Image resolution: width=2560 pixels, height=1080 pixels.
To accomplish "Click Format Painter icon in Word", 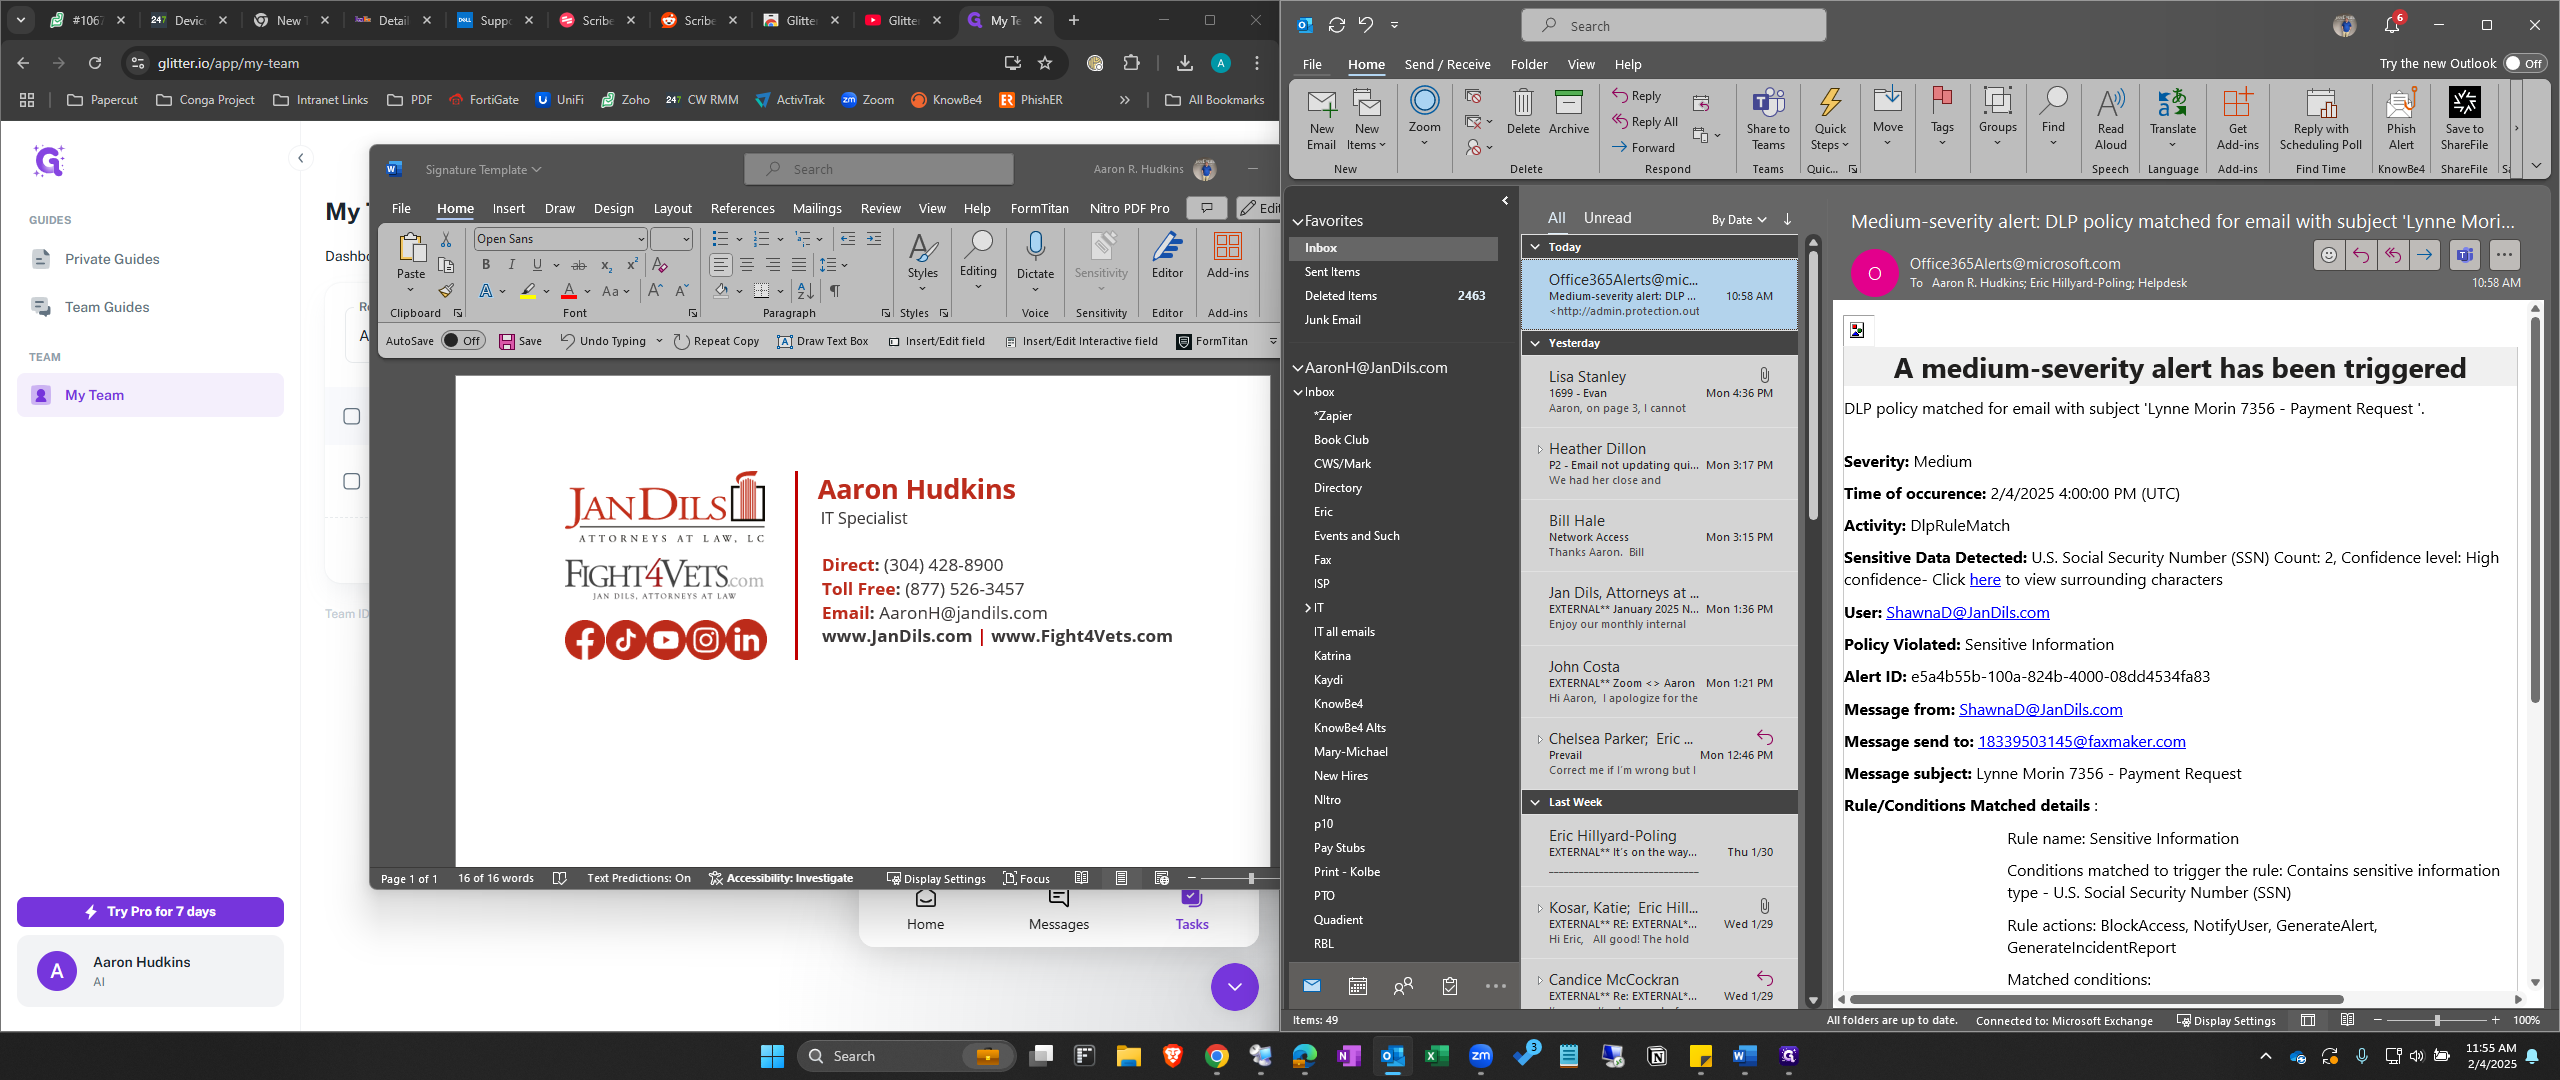I will 446,291.
